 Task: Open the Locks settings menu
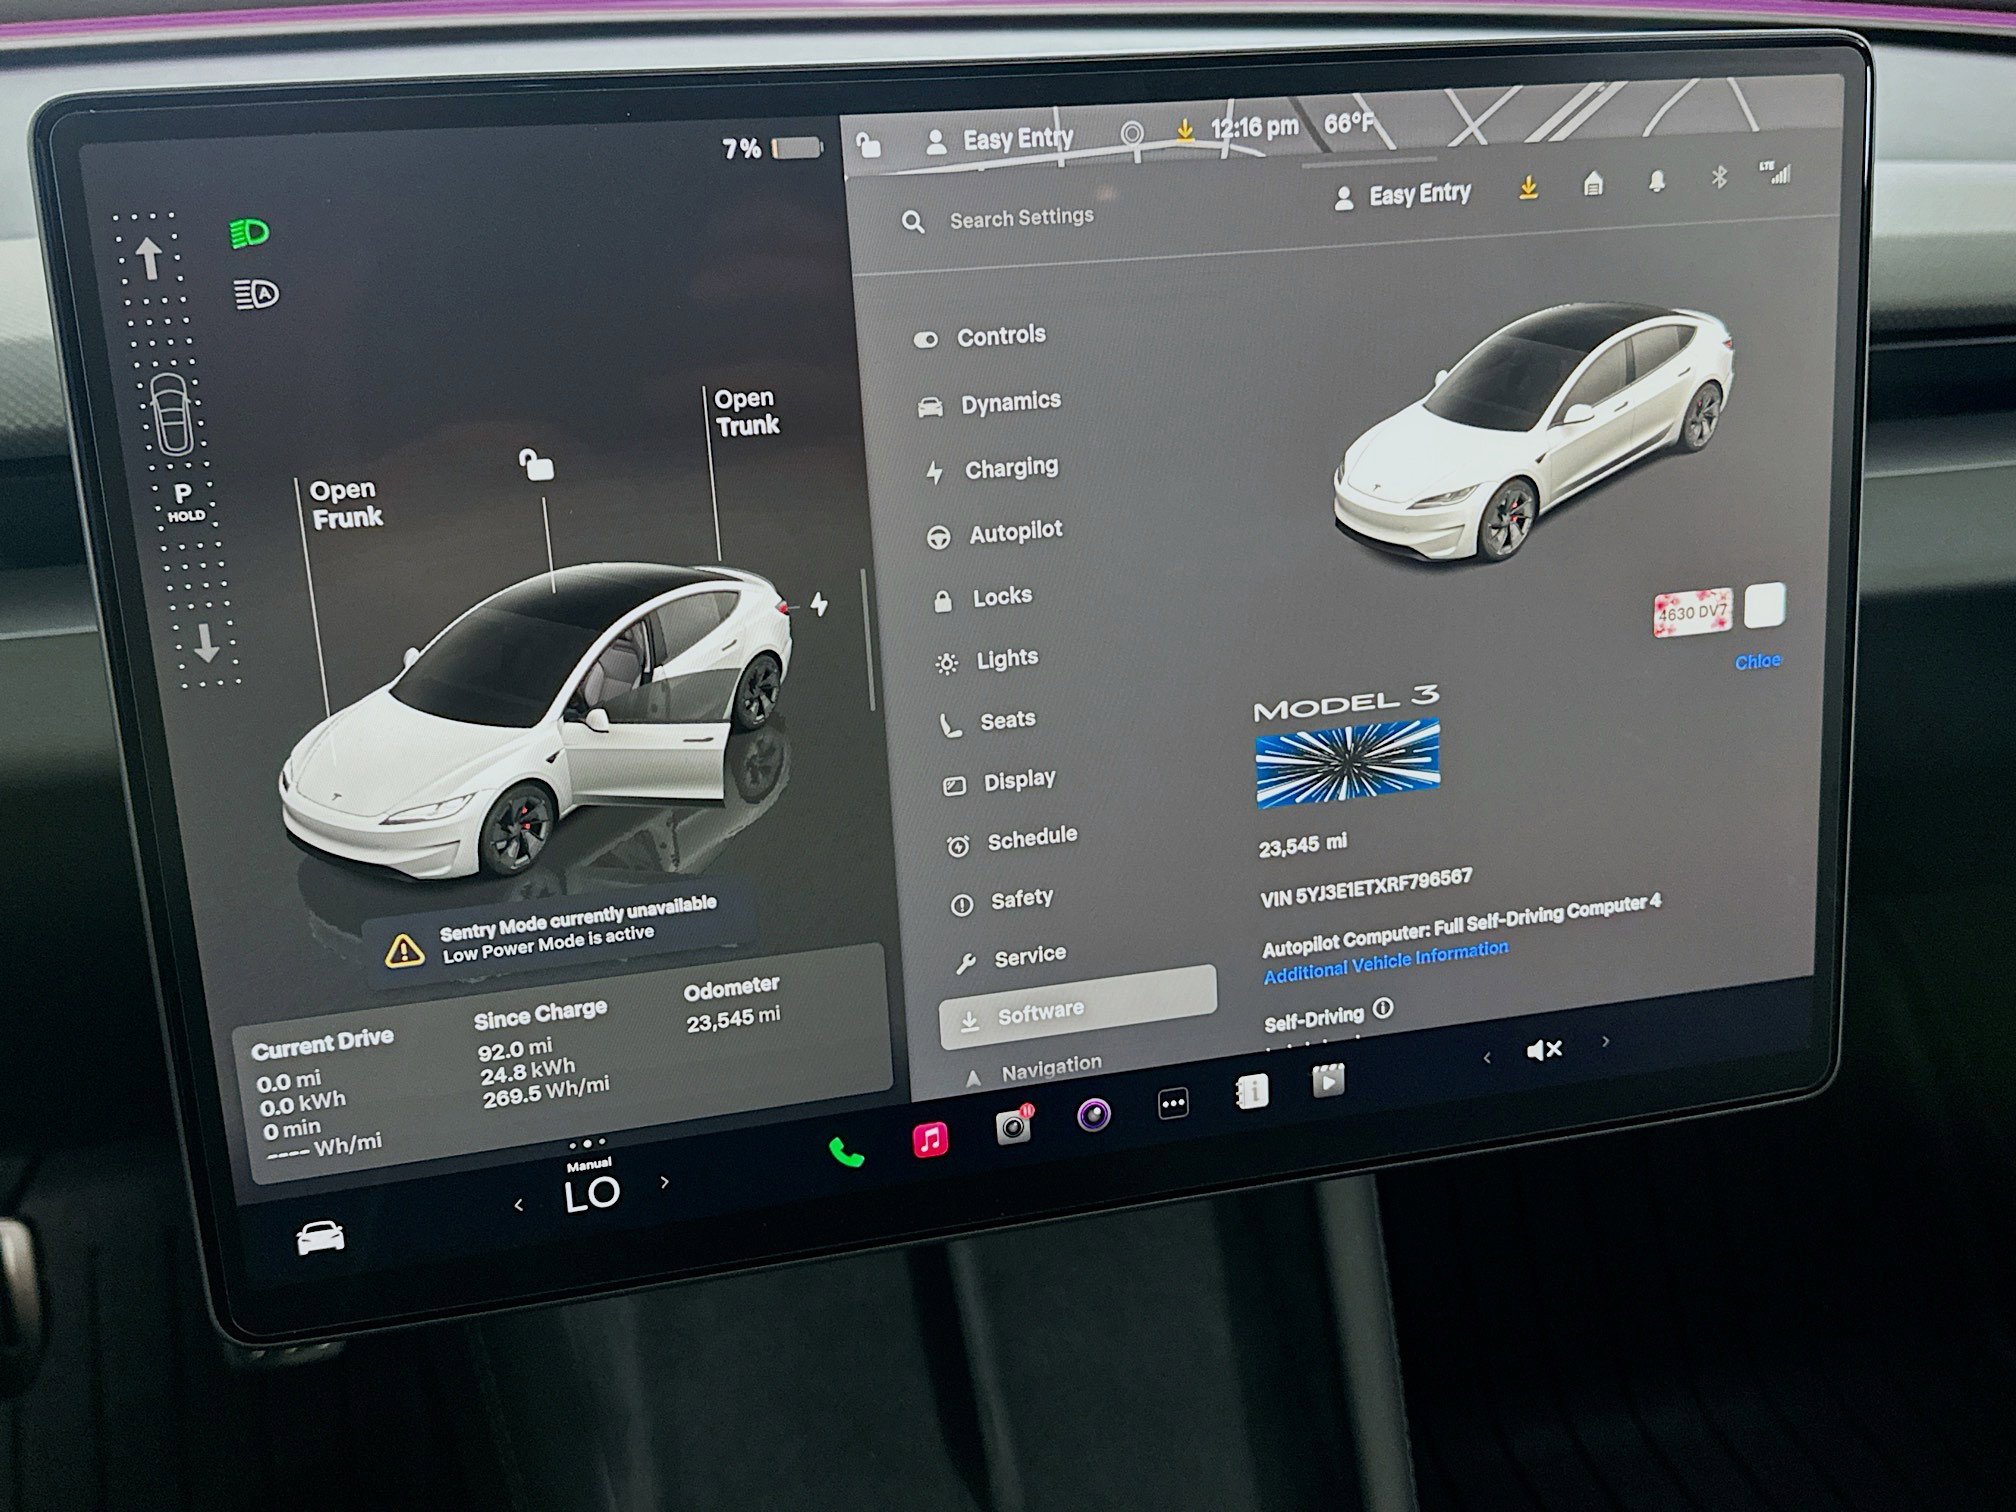pos(983,598)
